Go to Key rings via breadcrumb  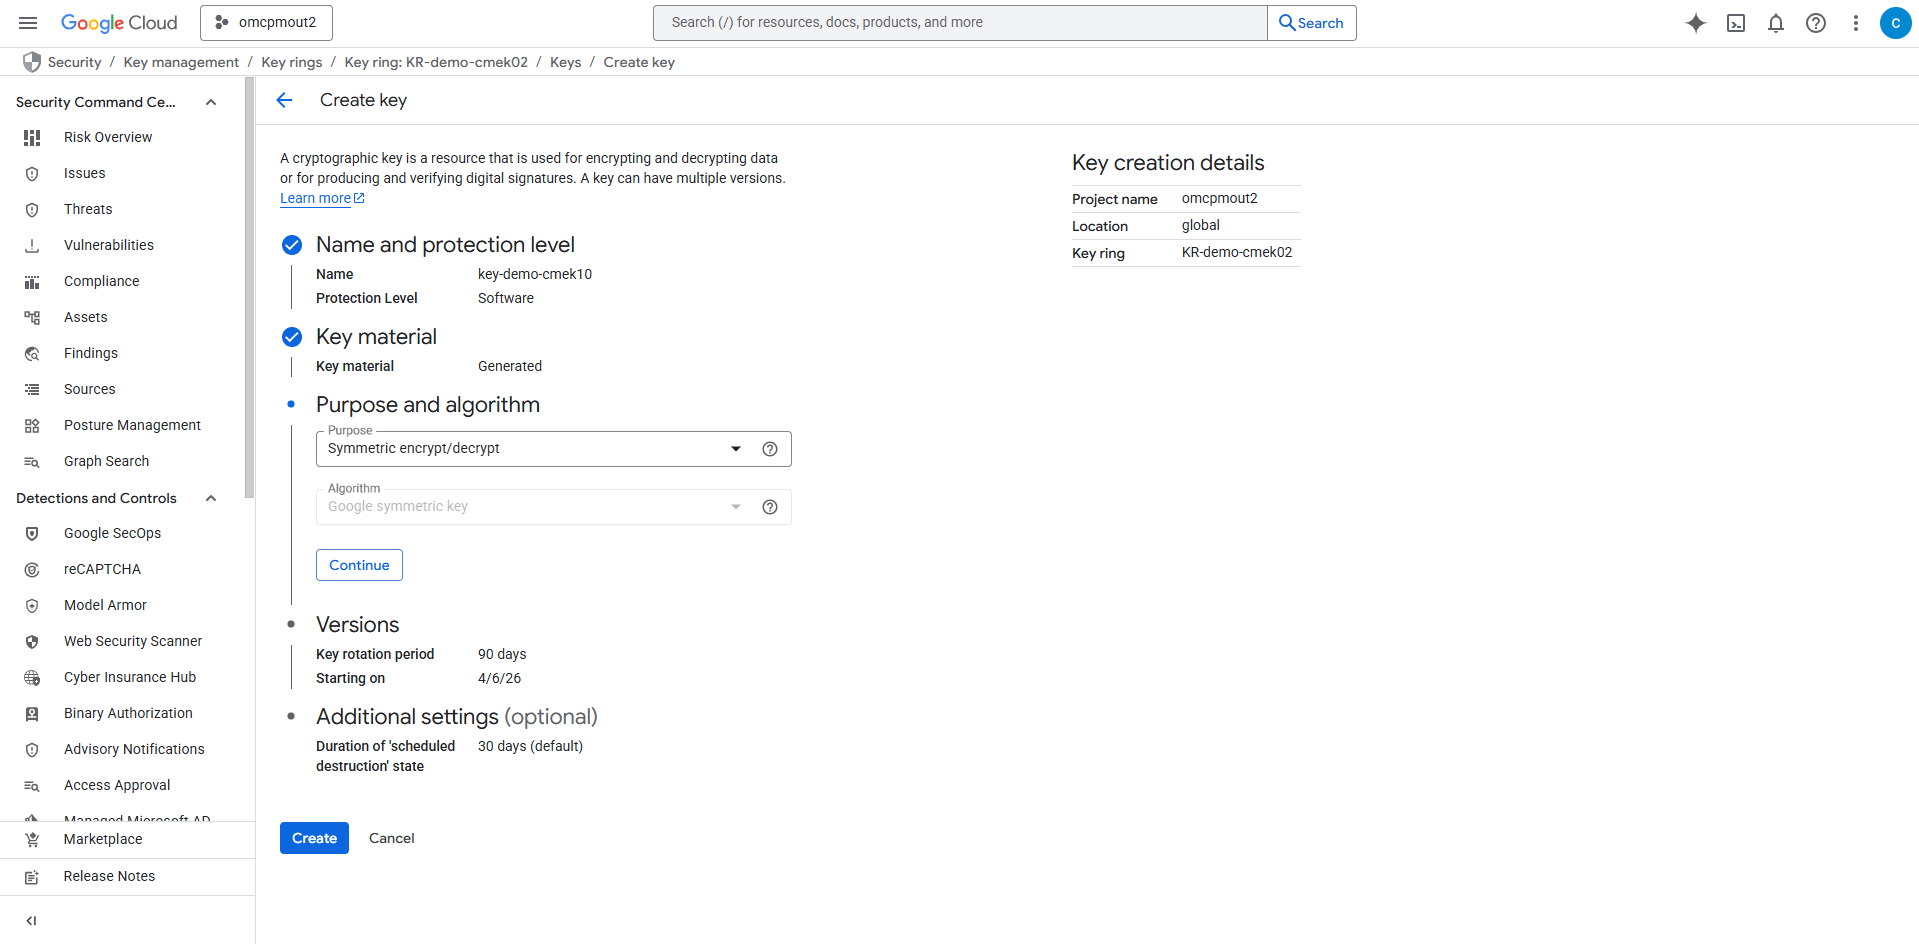click(x=291, y=62)
